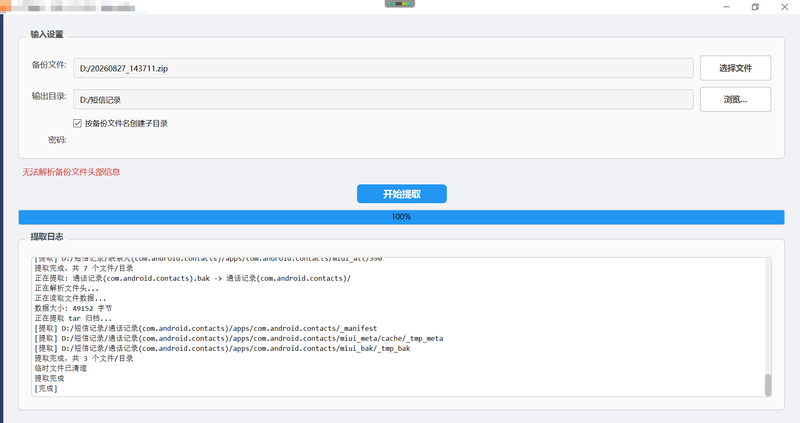Screen dimensions: 800x423
Task: Select log line ending with _manifest
Action: 206,329
